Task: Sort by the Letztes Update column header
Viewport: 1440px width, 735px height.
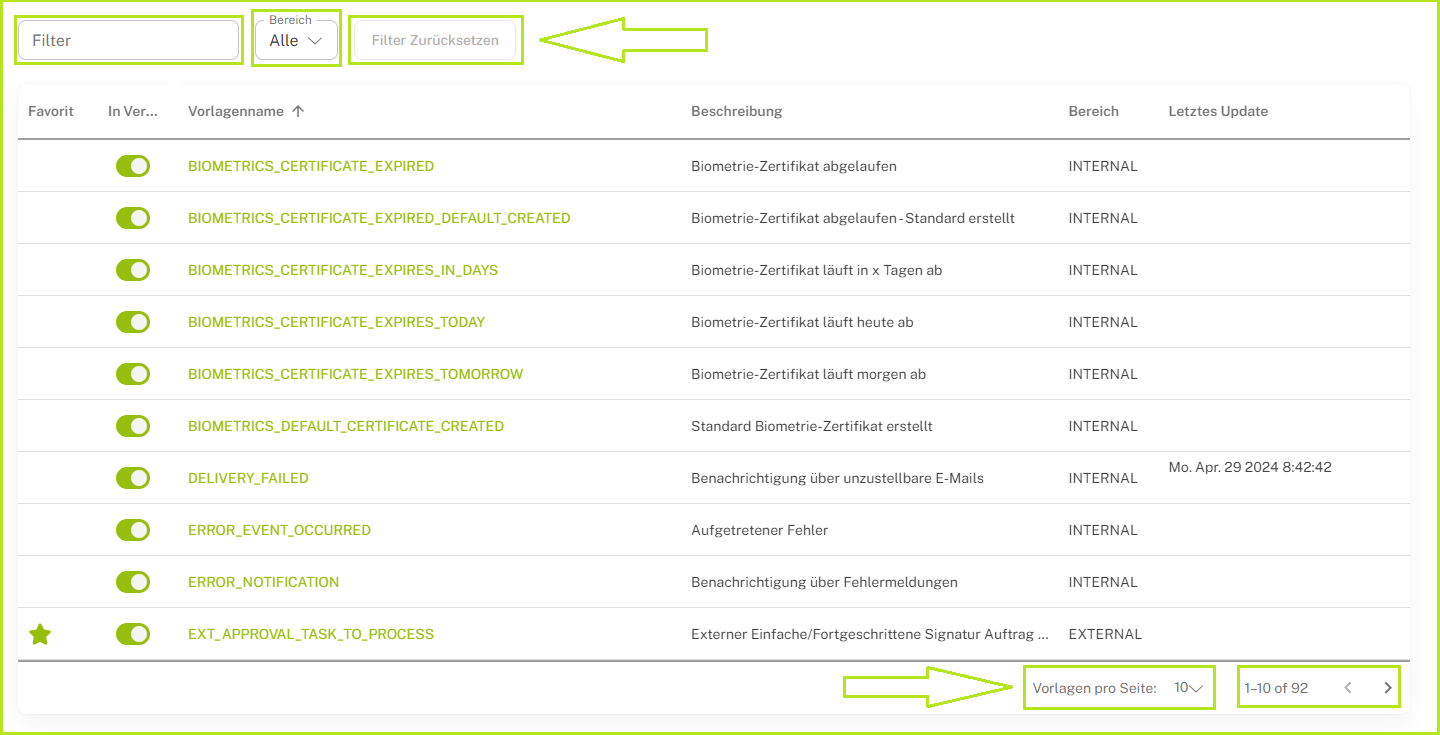Action: (1217, 112)
